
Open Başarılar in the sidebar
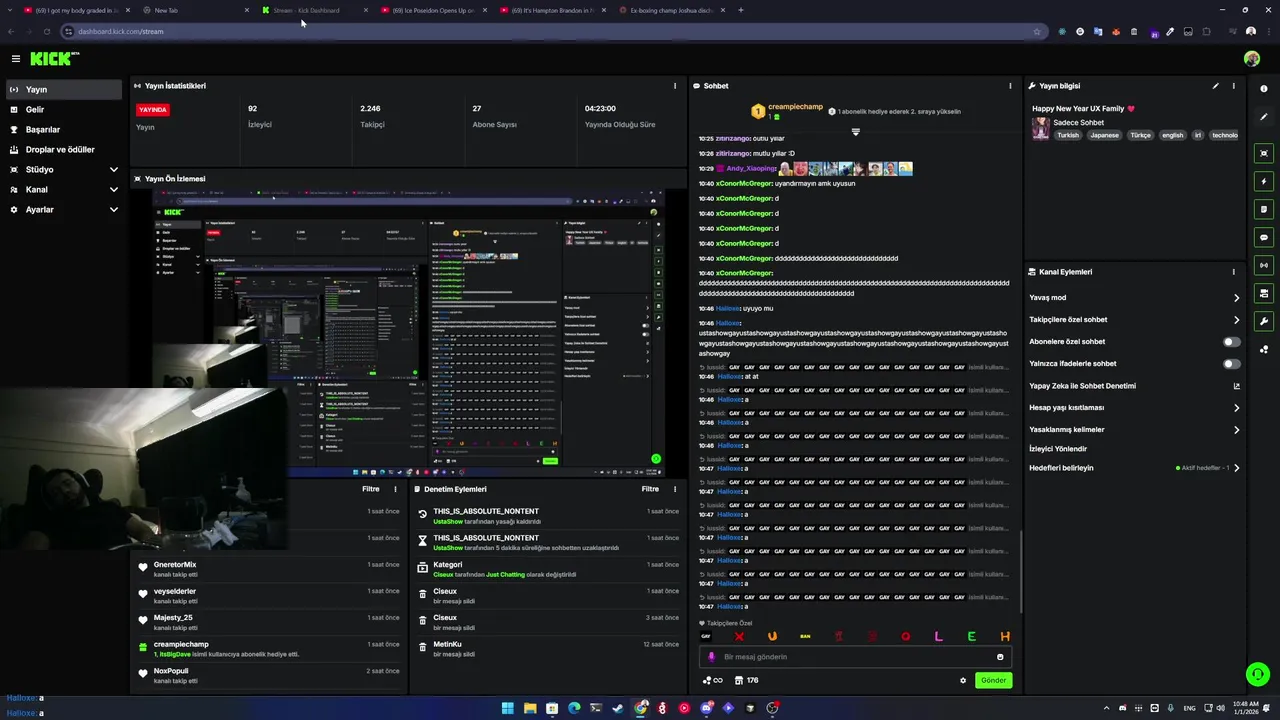pyautogui.click(x=64, y=129)
